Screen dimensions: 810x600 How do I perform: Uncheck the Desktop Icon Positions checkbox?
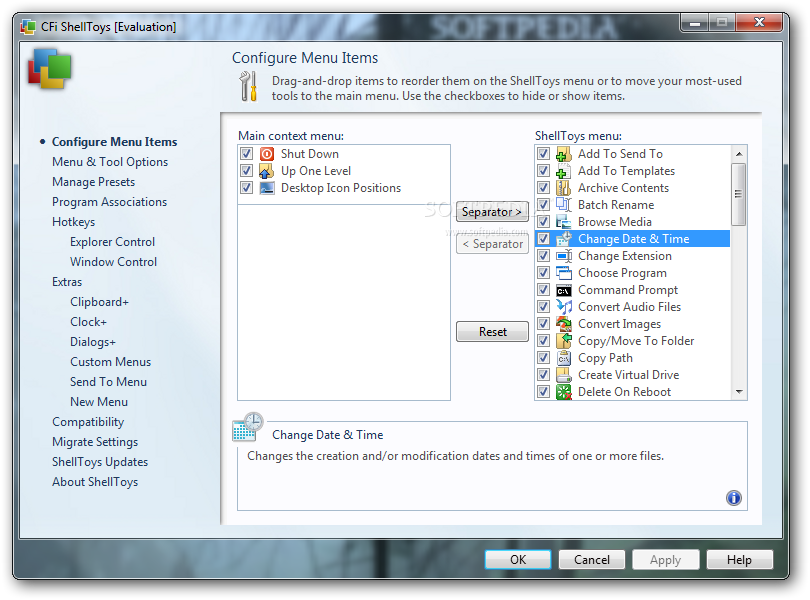[x=246, y=188]
